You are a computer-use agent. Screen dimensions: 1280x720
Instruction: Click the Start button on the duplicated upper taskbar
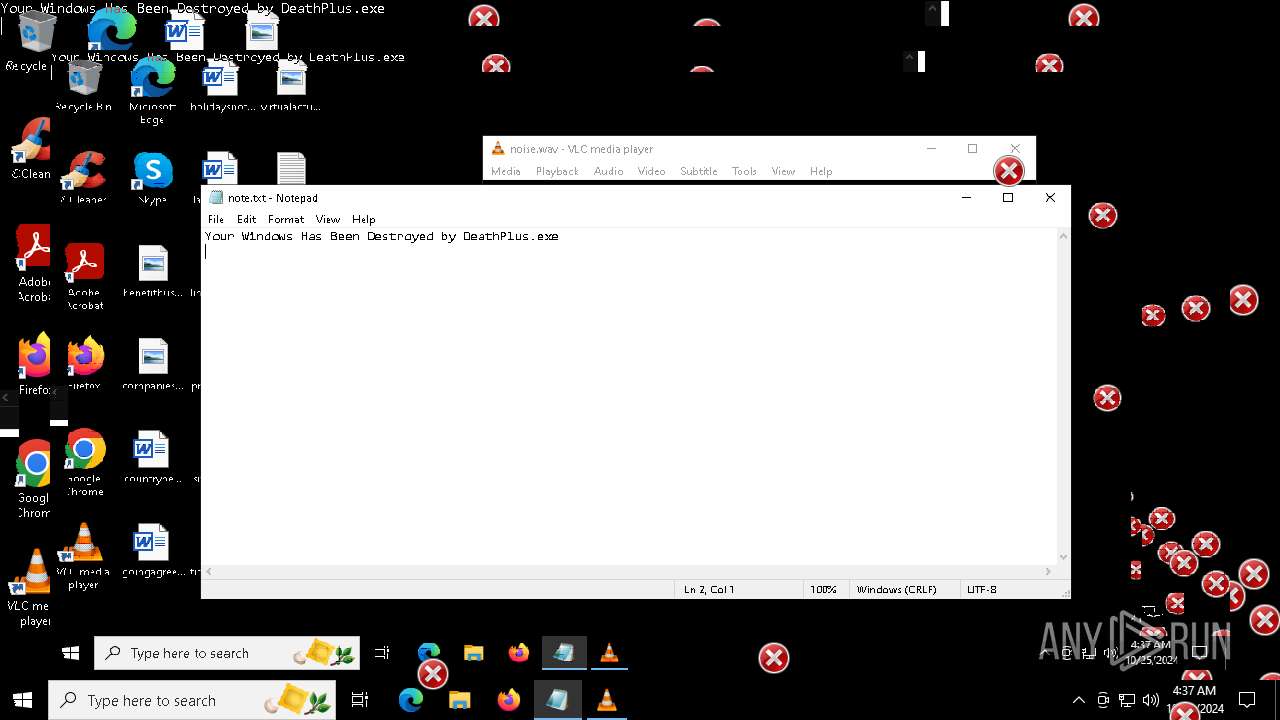pos(70,653)
